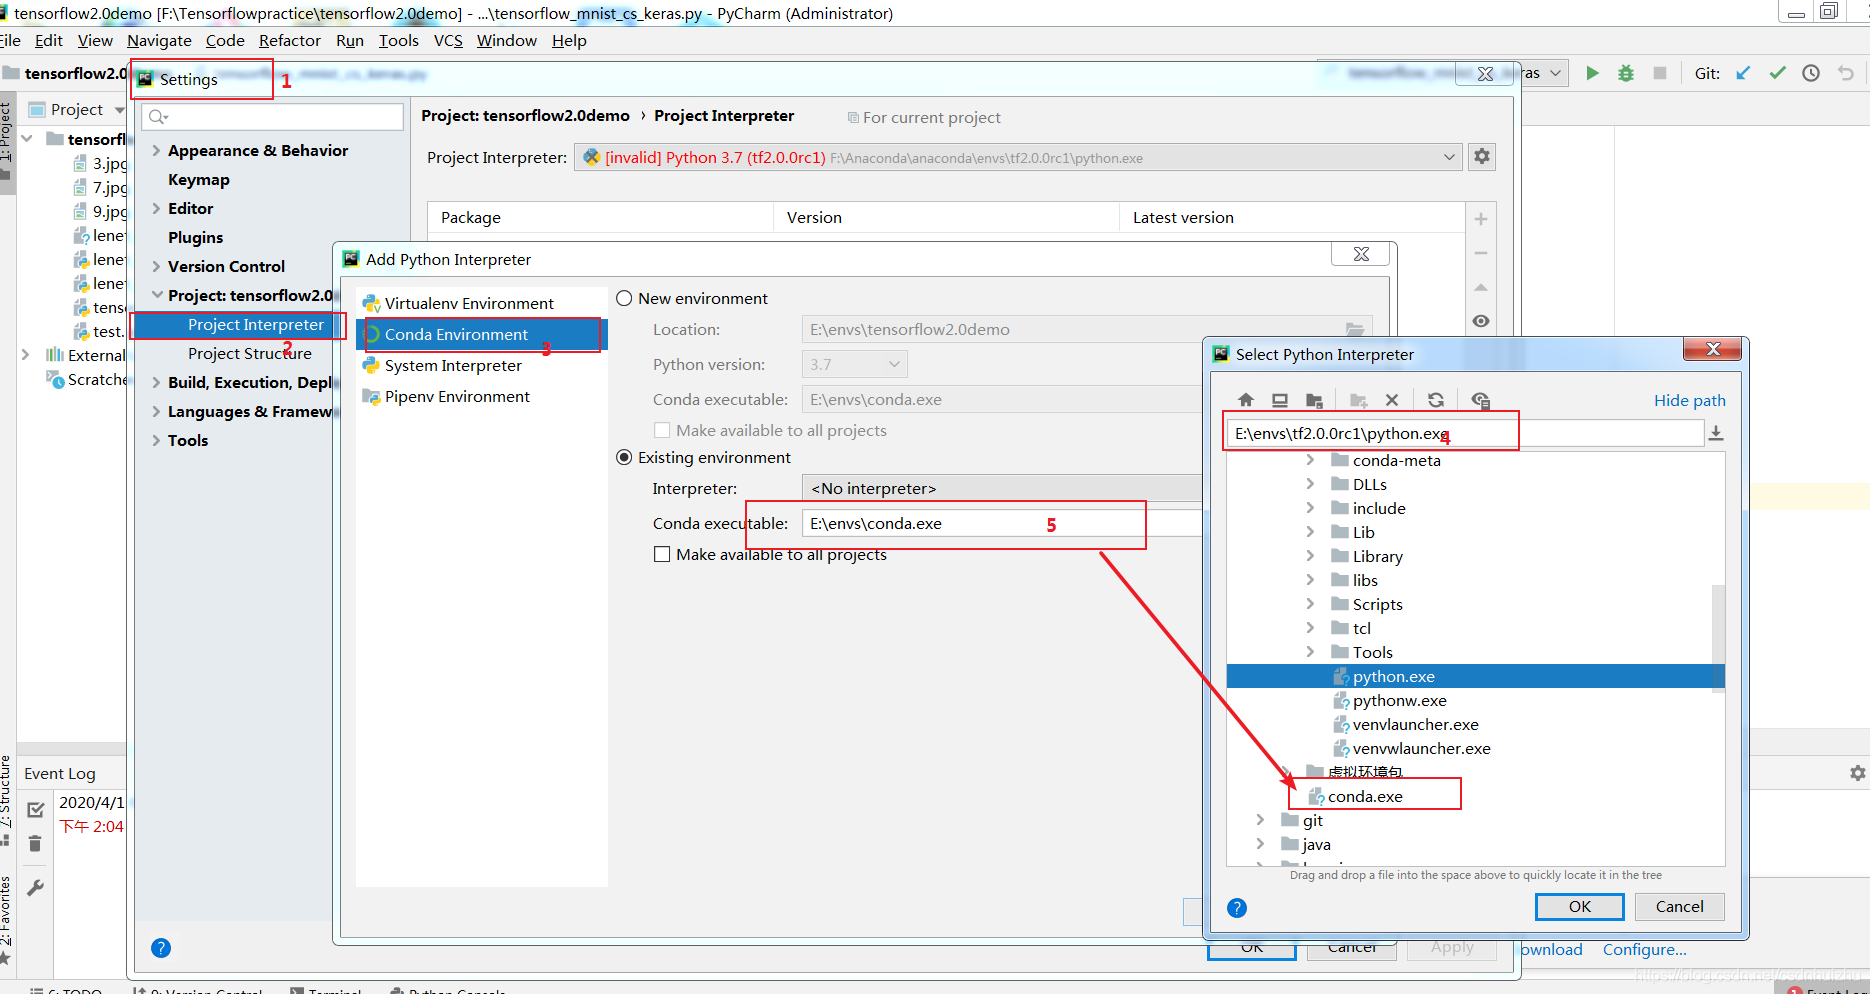Select the New environment radio button
The image size is (1870, 994).
624,298
